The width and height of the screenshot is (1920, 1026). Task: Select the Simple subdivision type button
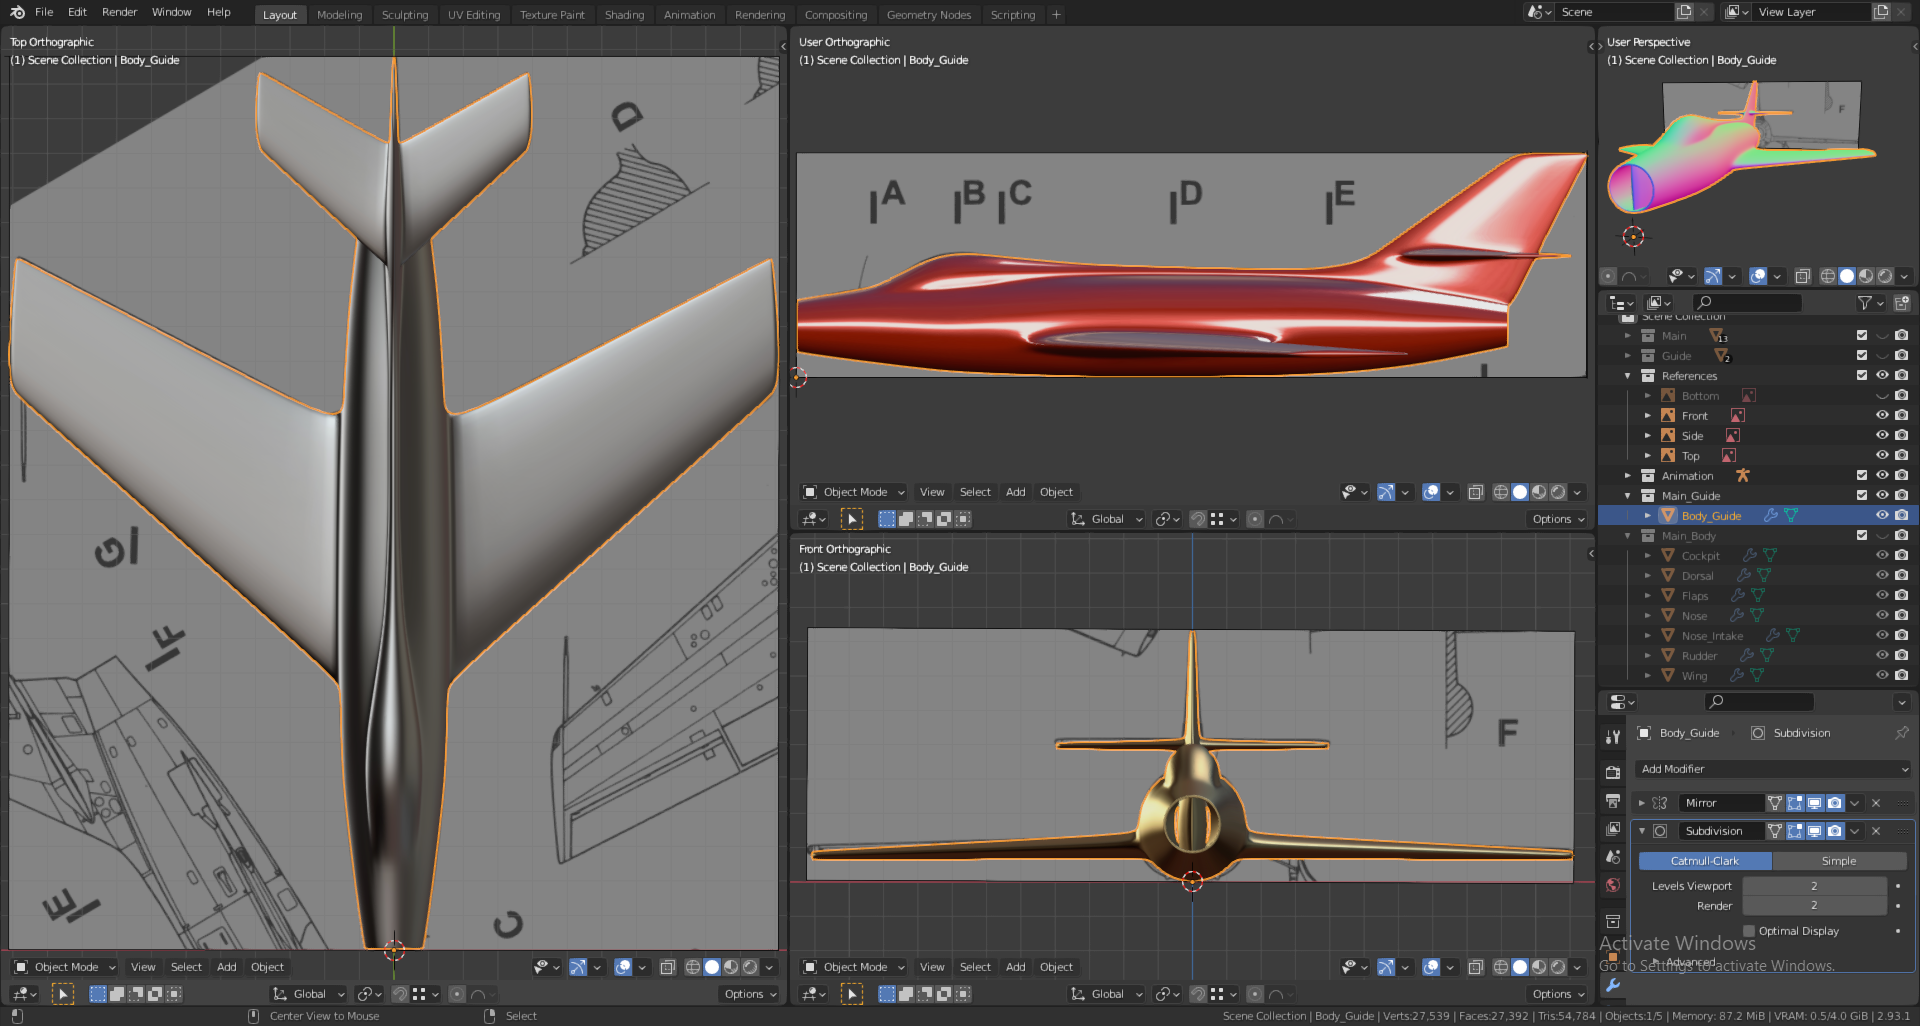pyautogui.click(x=1839, y=861)
